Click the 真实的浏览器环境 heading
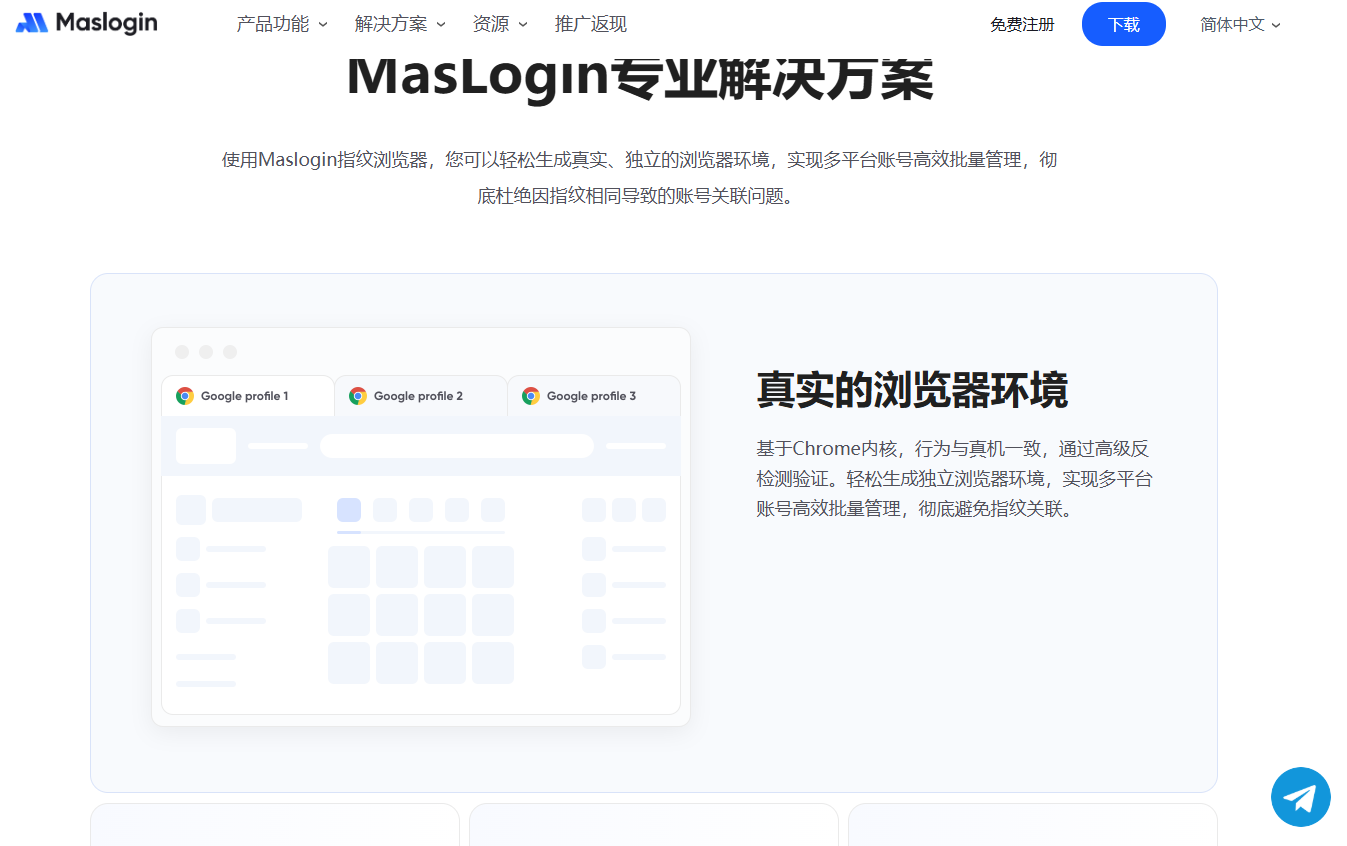The height and width of the screenshot is (846, 1347). [x=911, y=390]
